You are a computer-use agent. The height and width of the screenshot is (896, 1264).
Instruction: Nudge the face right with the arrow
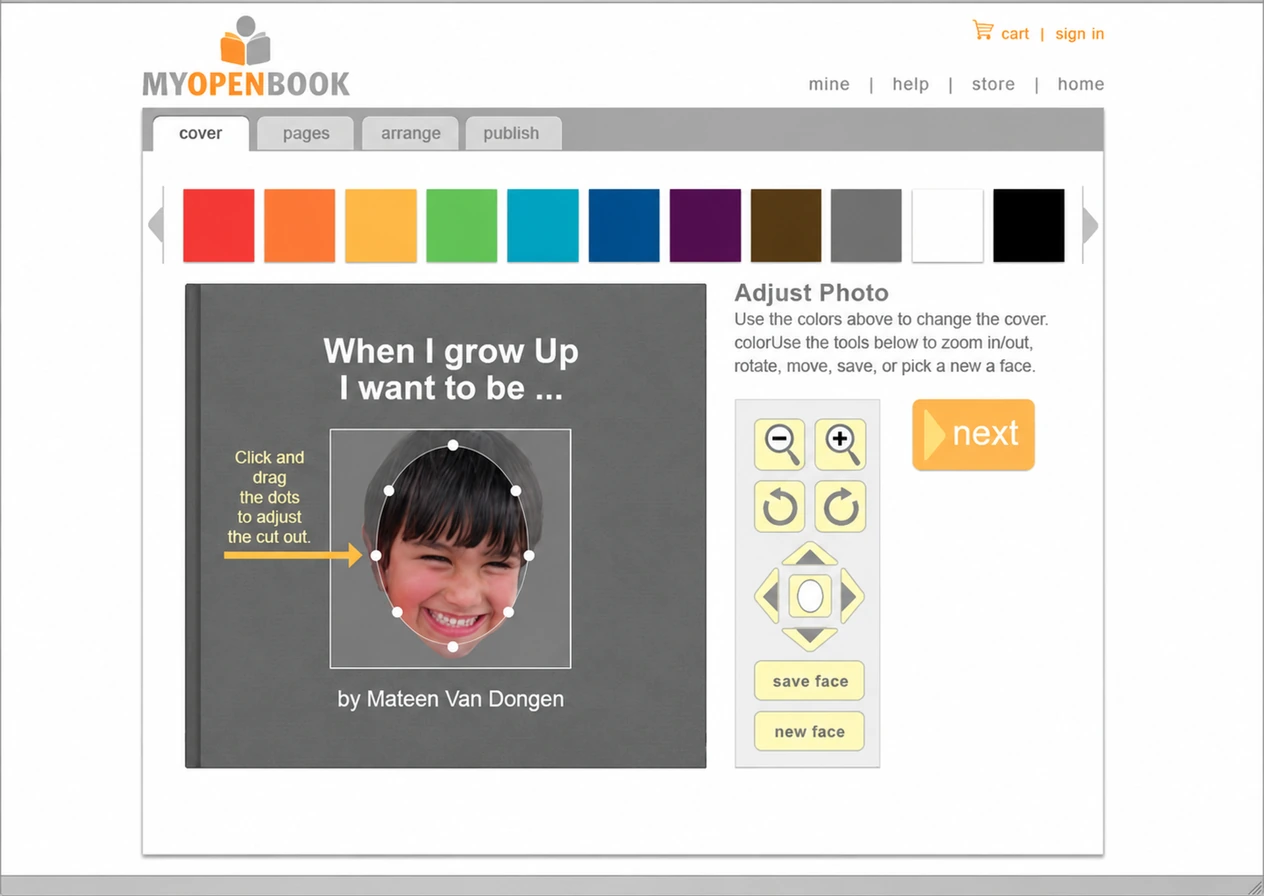click(851, 596)
